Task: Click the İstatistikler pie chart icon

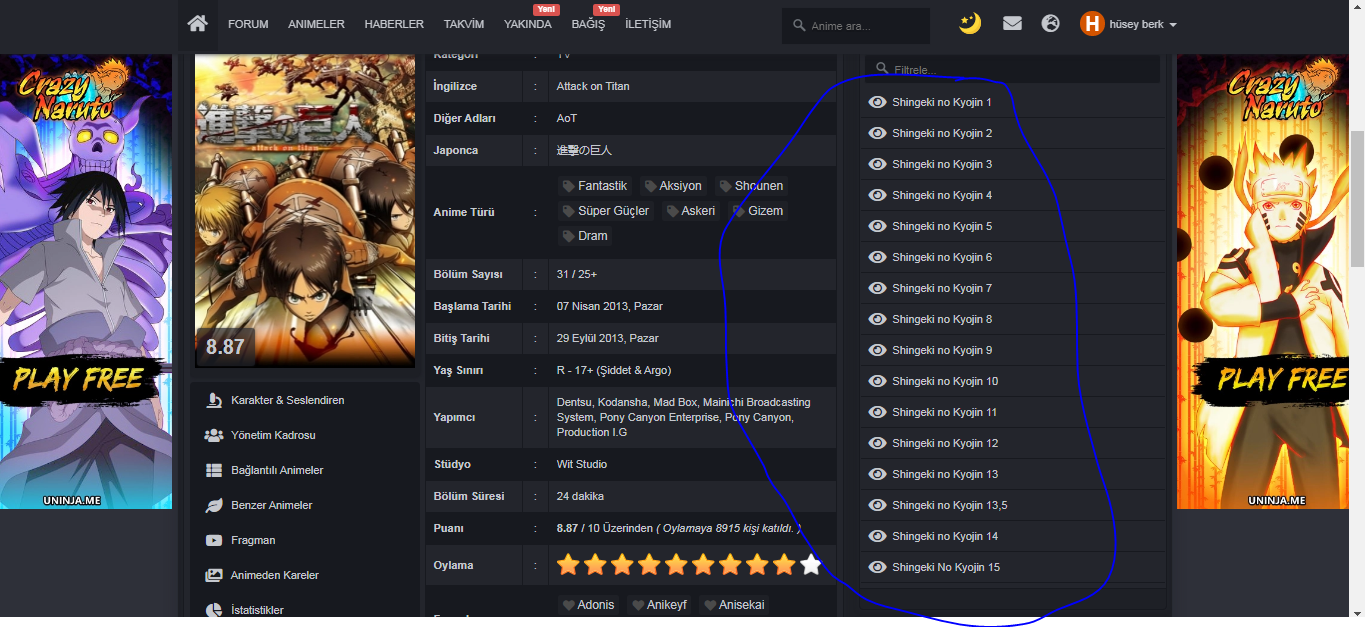Action: click(x=213, y=610)
